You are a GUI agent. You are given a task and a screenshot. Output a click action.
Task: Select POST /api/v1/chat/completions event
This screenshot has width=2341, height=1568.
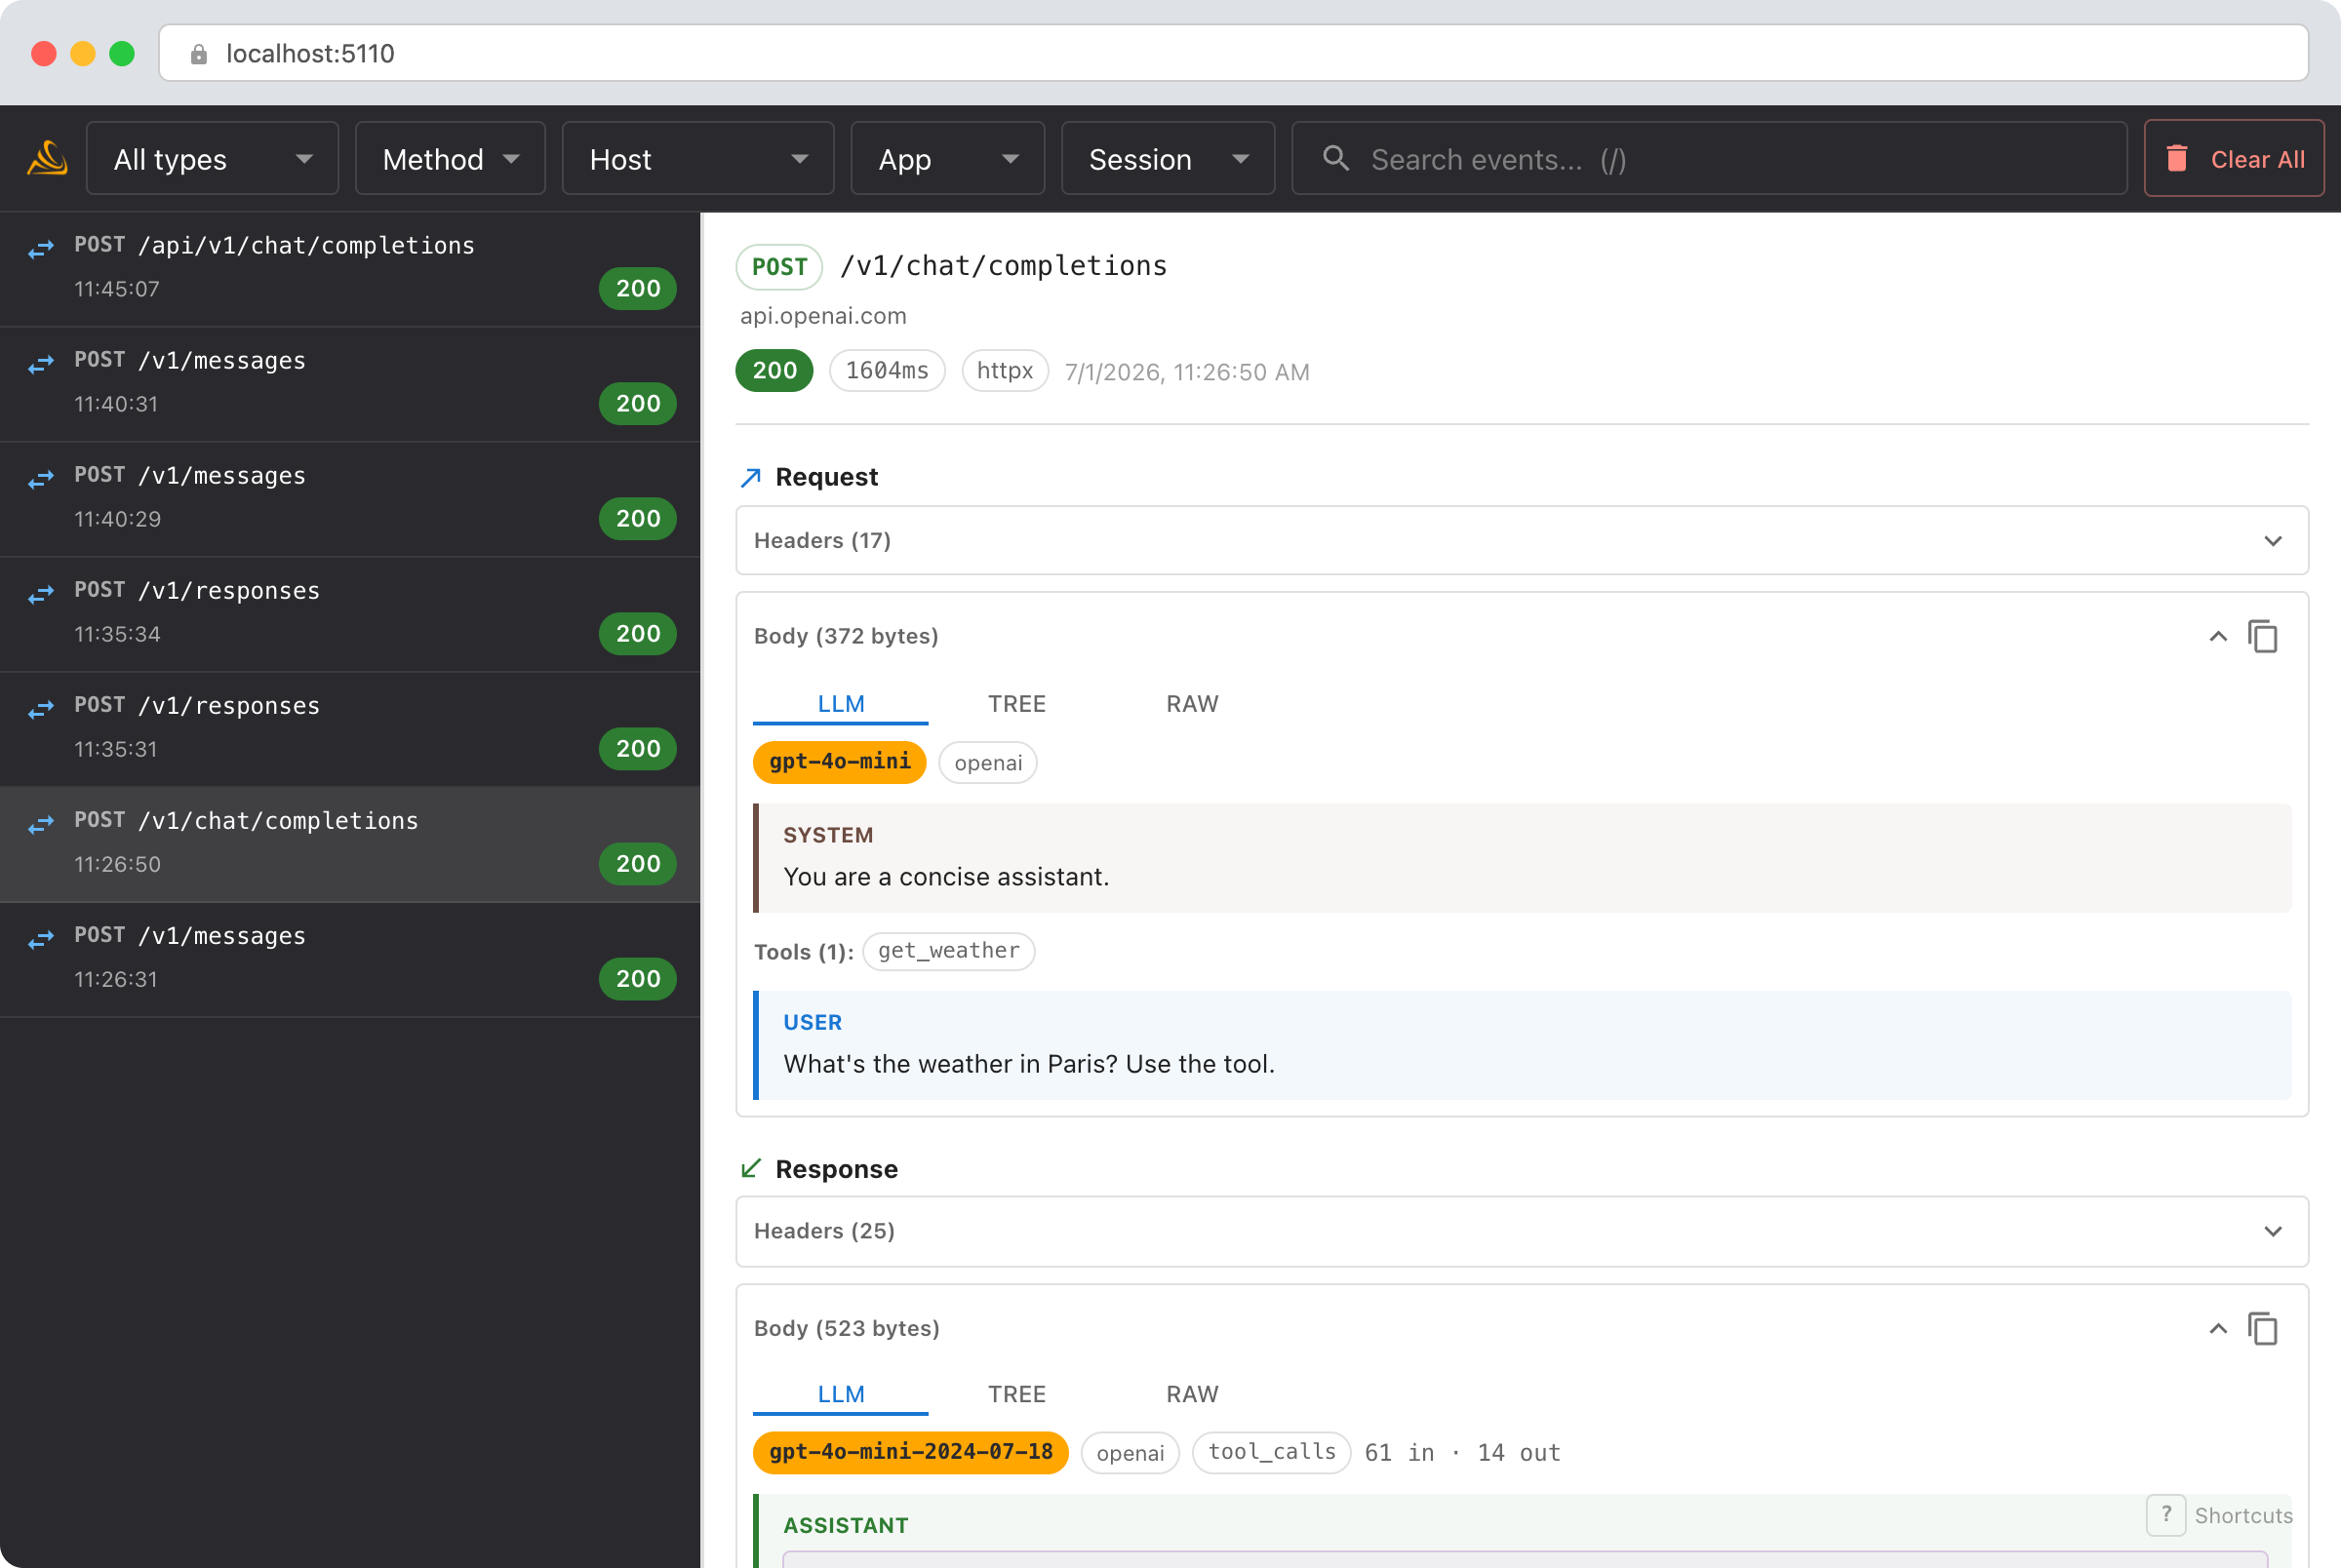point(350,268)
